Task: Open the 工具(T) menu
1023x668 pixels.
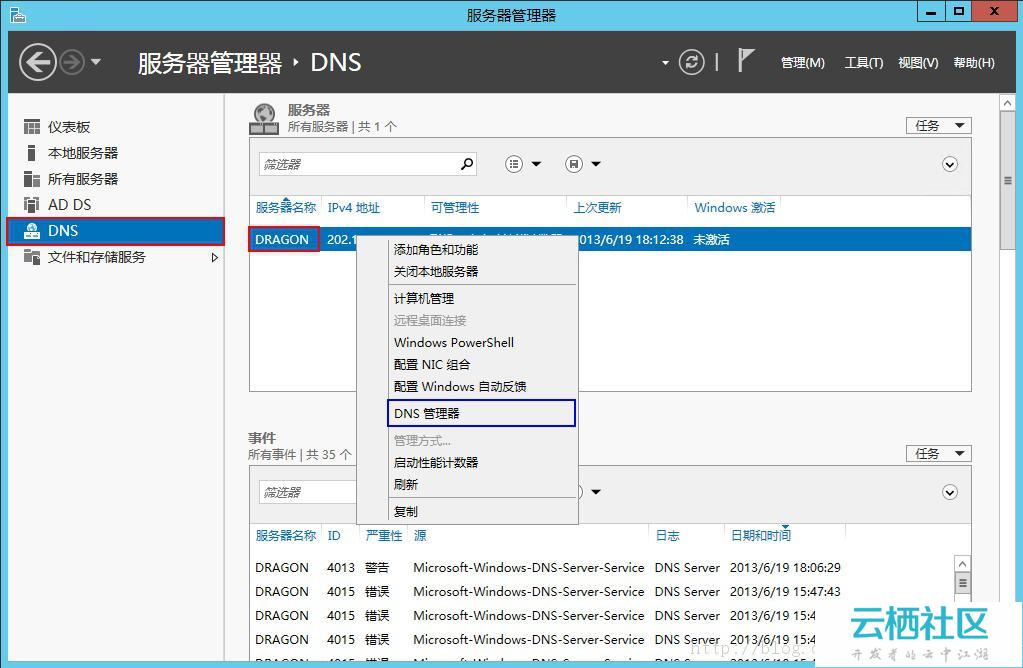Action: click(x=863, y=63)
